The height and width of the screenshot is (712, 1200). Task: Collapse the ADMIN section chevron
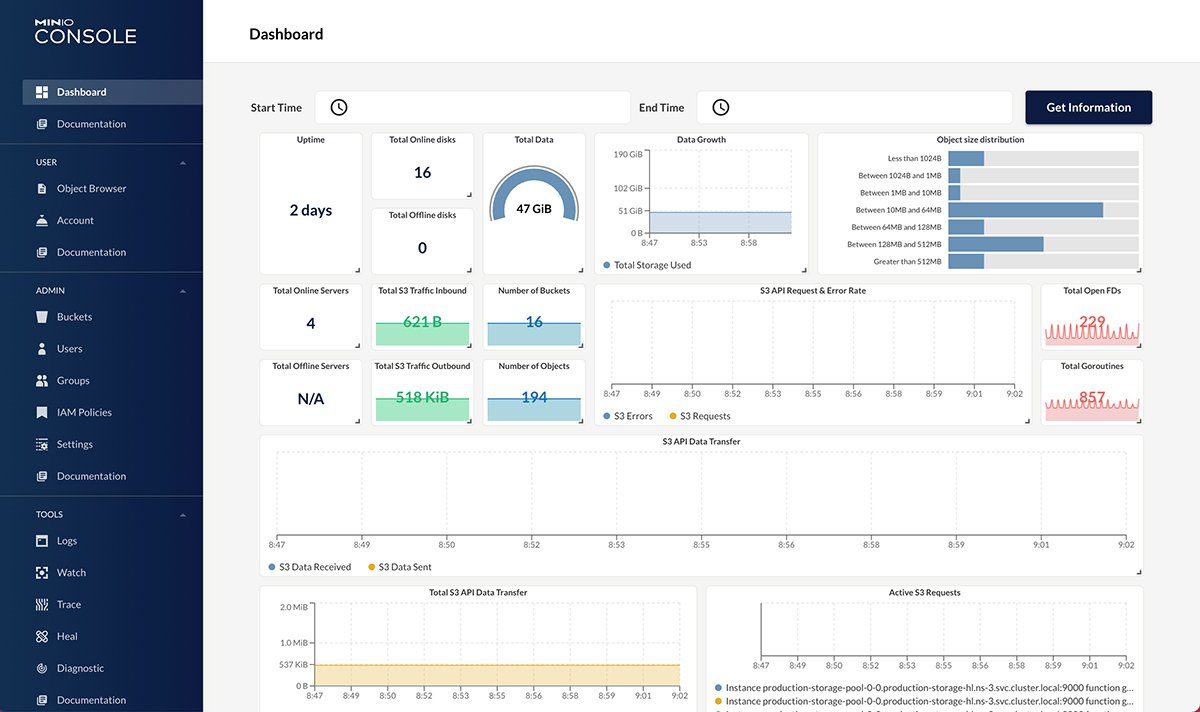(182, 291)
